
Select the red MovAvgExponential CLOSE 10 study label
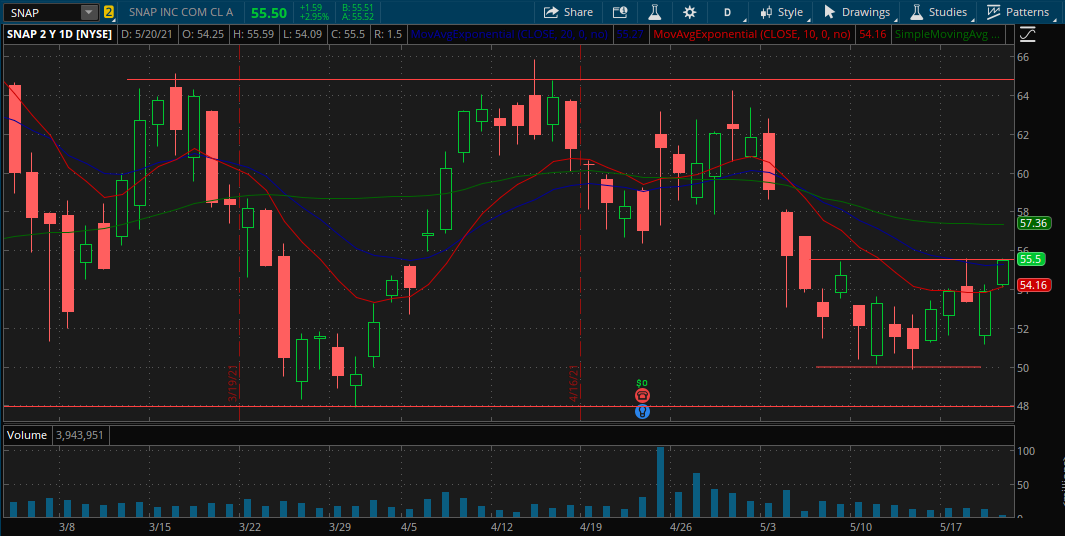[x=751, y=34]
